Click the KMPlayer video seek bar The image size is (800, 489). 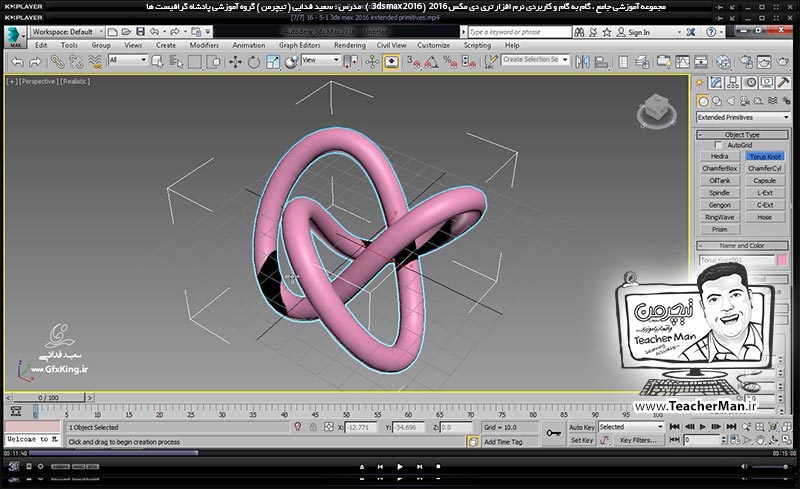coord(399,453)
